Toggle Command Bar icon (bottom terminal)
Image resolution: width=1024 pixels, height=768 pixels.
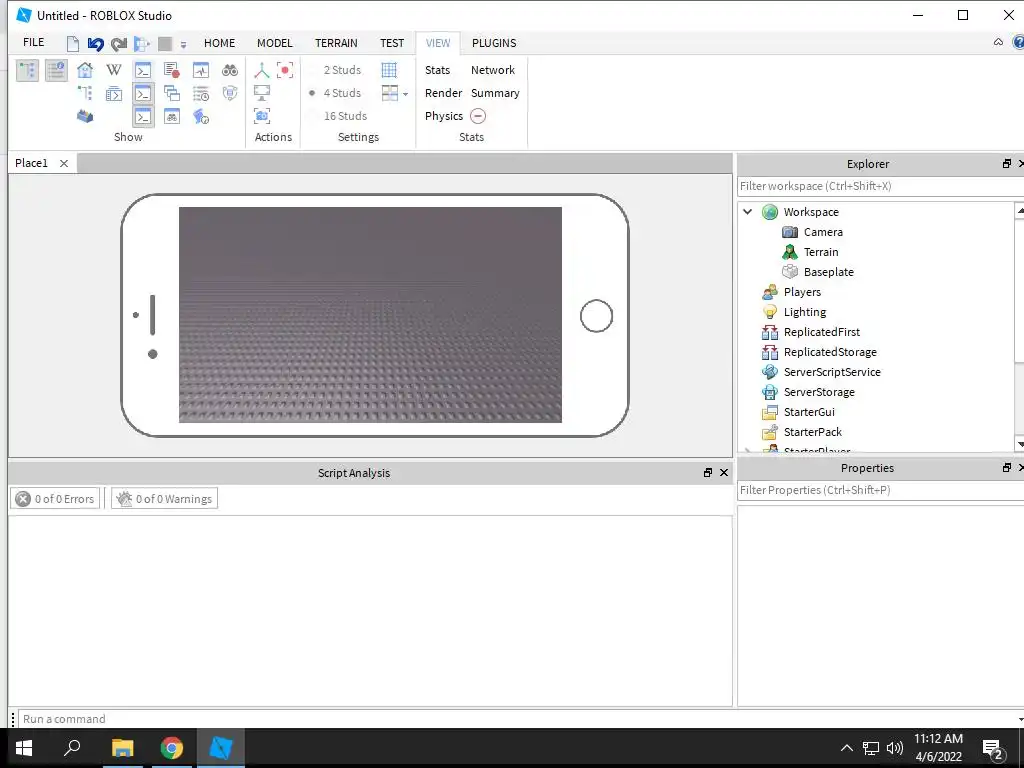[143, 116]
